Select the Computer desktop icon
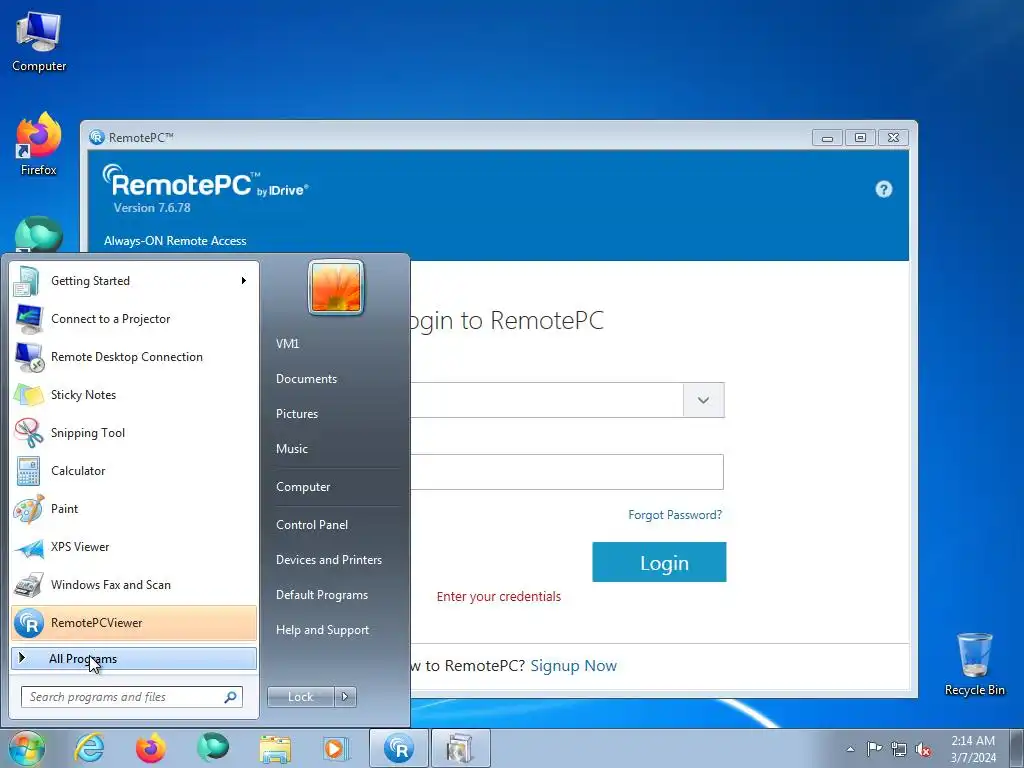Screen dimensions: 1024x768 coord(39,42)
